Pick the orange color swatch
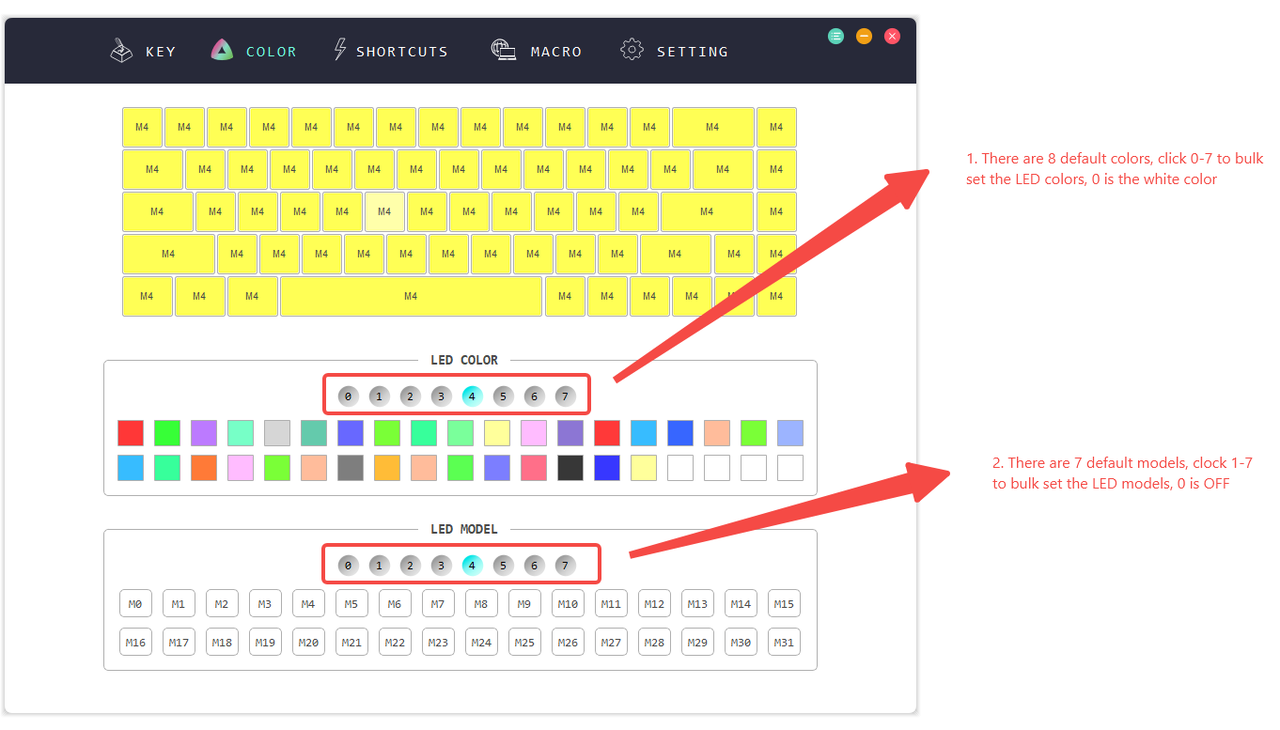The width and height of the screenshot is (1280, 730). click(x=204, y=468)
